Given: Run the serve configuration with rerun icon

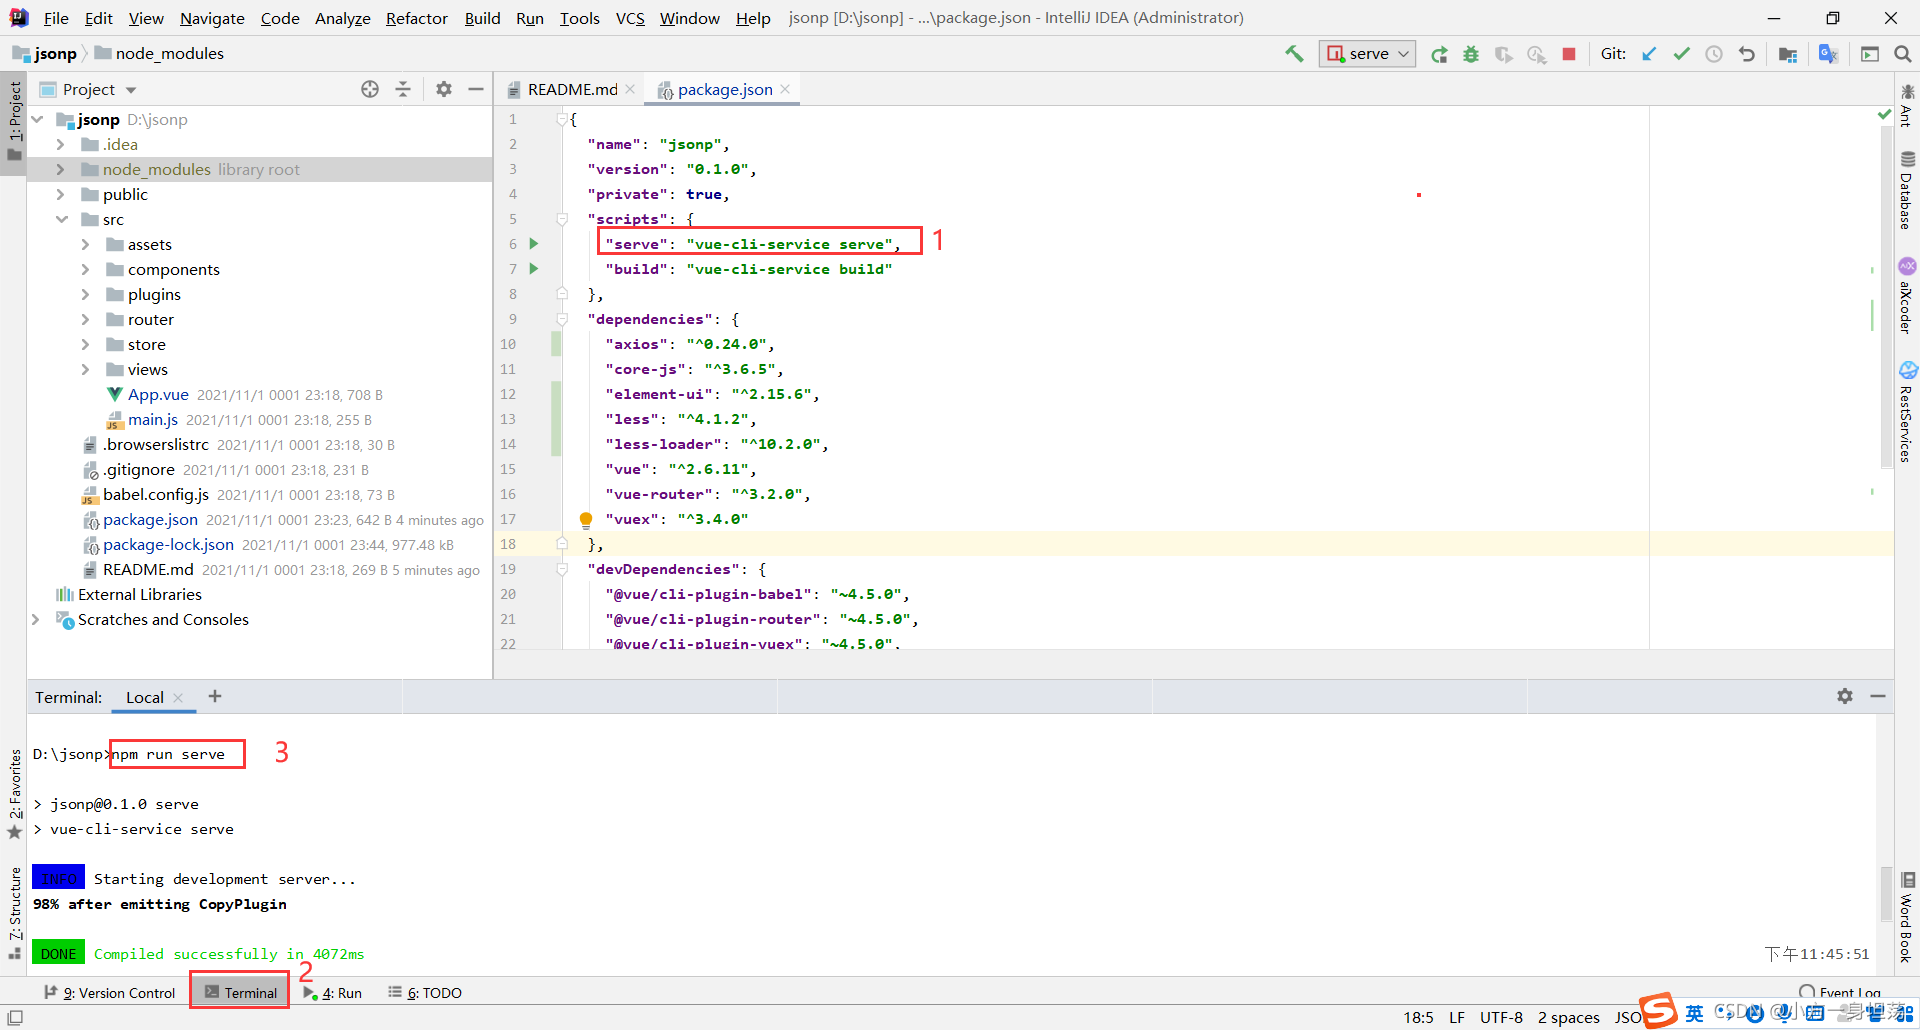Looking at the screenshot, I should click(1439, 54).
